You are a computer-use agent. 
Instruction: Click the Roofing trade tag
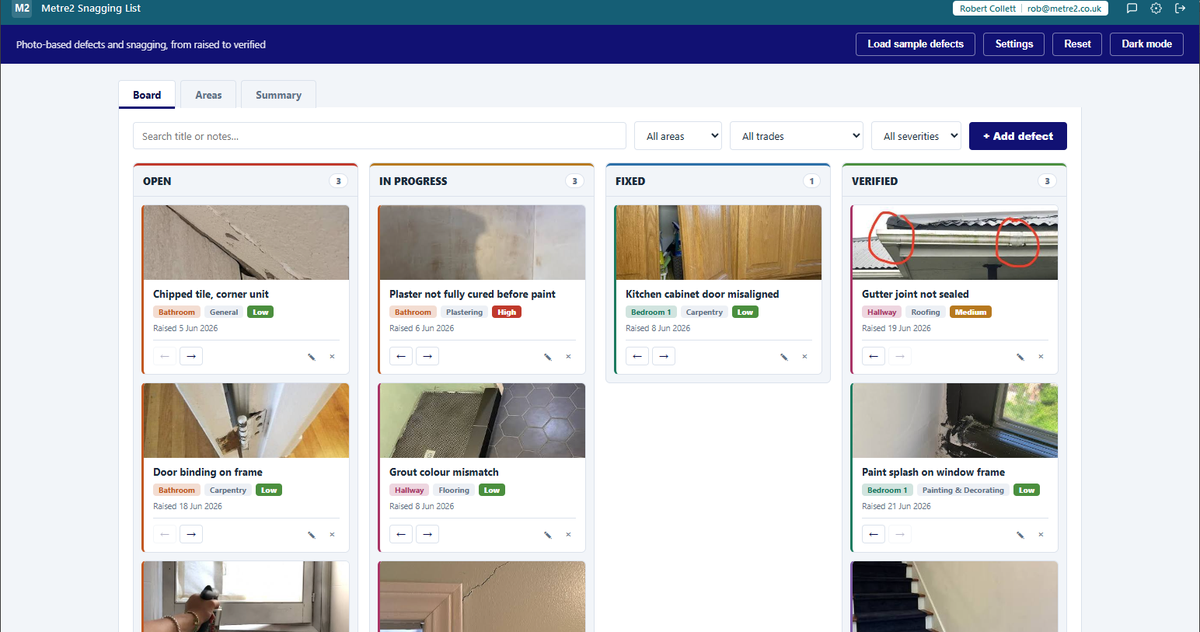[926, 312]
